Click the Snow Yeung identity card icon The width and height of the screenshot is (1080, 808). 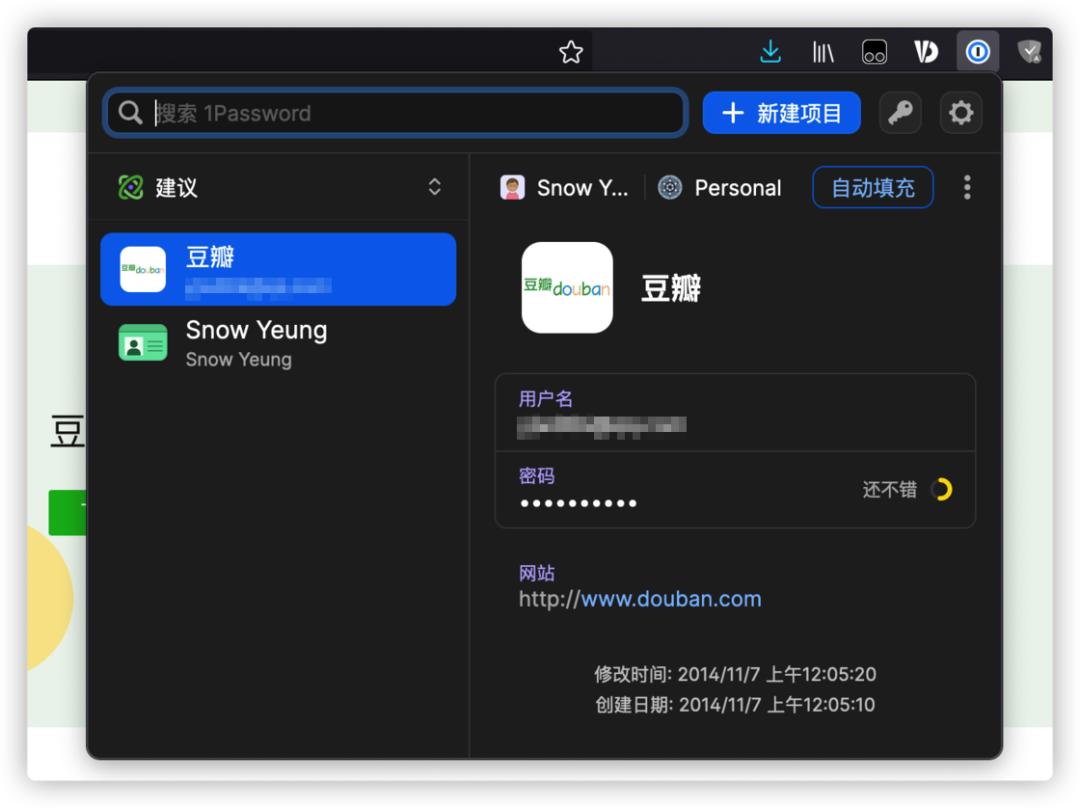click(x=143, y=342)
